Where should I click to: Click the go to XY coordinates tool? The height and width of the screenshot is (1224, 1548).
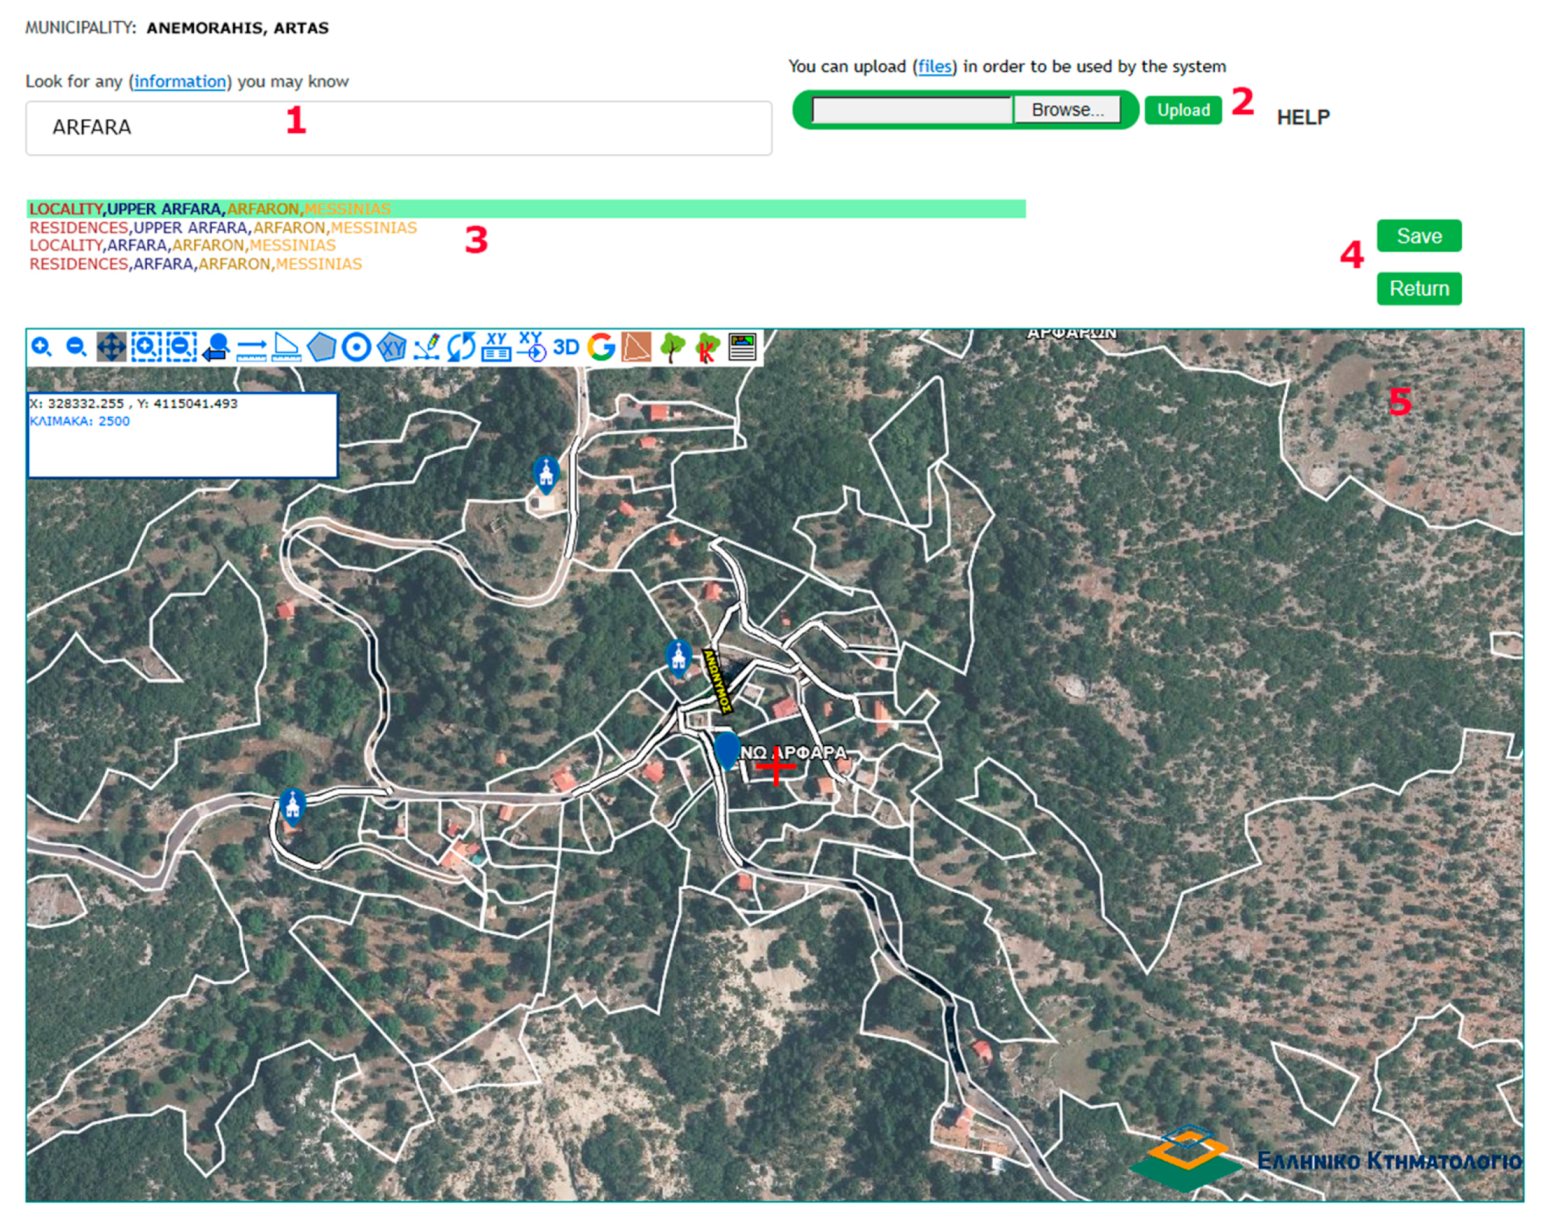531,347
